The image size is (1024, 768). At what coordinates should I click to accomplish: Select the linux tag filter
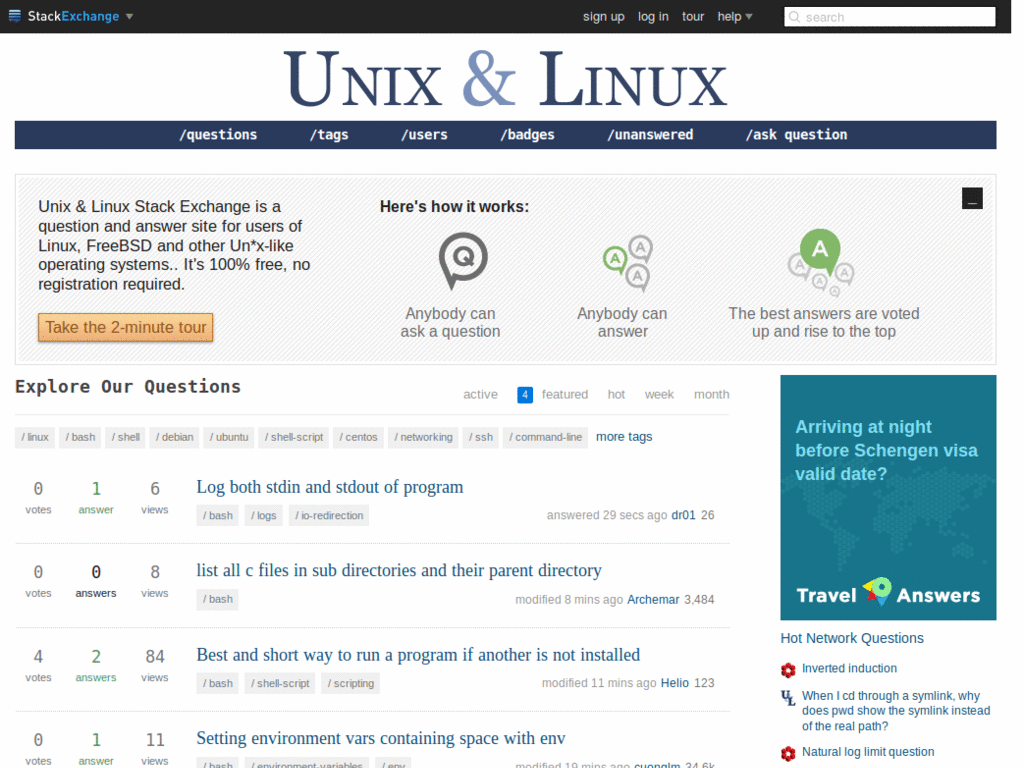coord(35,437)
